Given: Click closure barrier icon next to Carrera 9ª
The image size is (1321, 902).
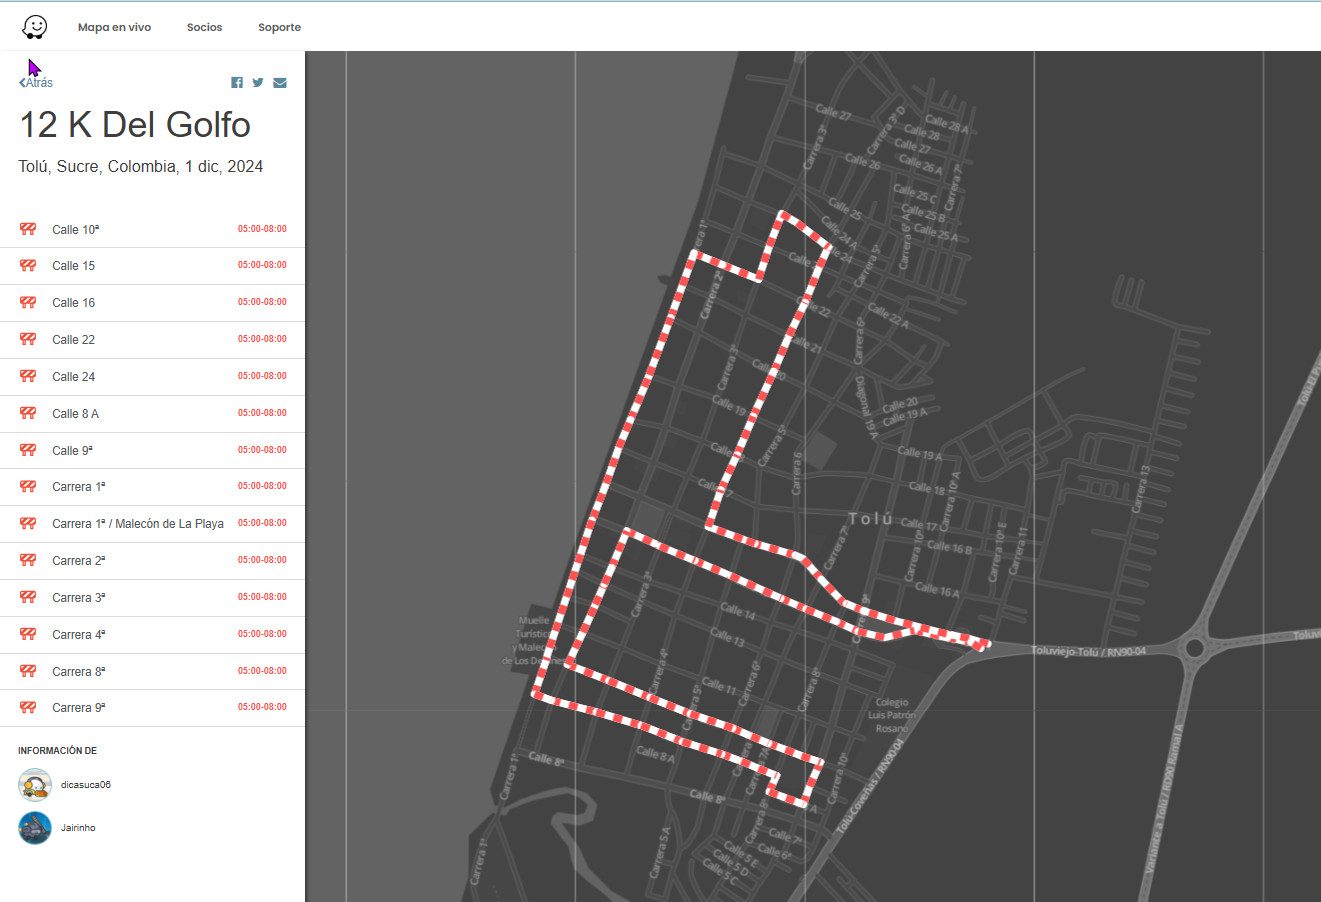Looking at the screenshot, I should (x=28, y=708).
